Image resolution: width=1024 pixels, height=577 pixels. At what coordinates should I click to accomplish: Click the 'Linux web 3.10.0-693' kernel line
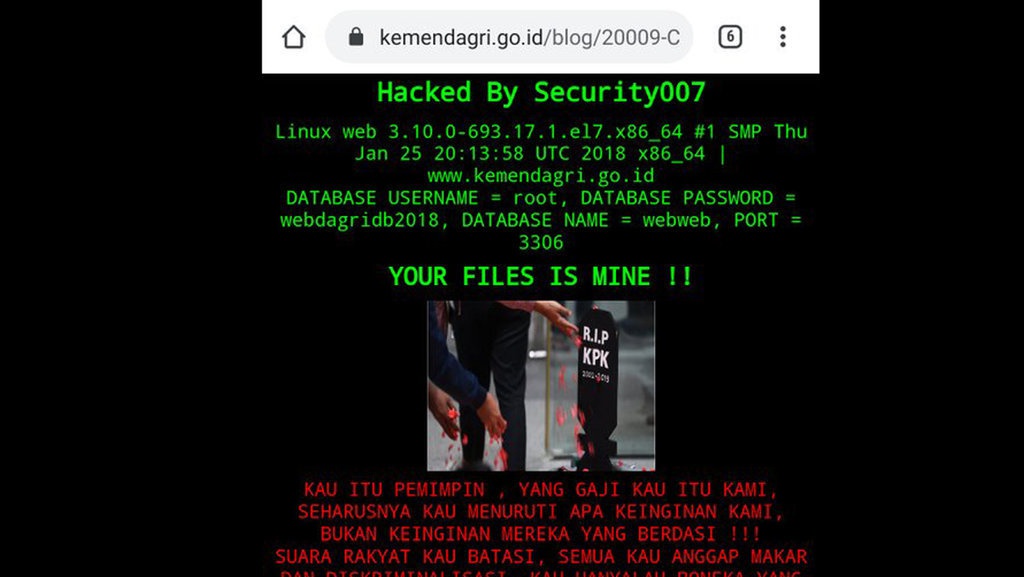coord(541,131)
